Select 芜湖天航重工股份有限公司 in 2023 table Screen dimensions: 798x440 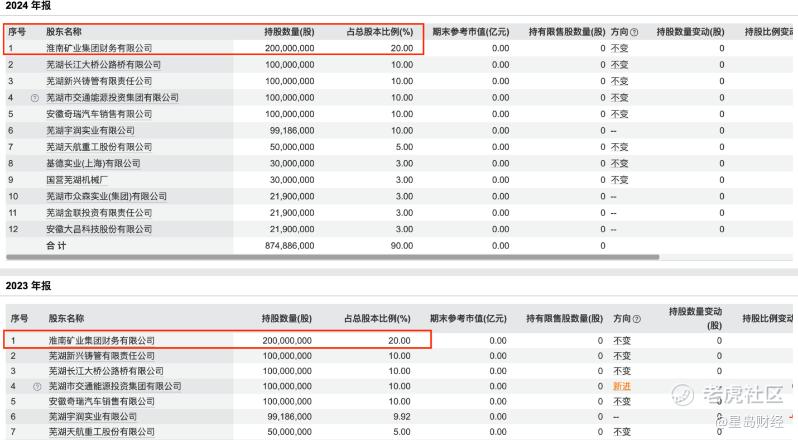point(102,432)
